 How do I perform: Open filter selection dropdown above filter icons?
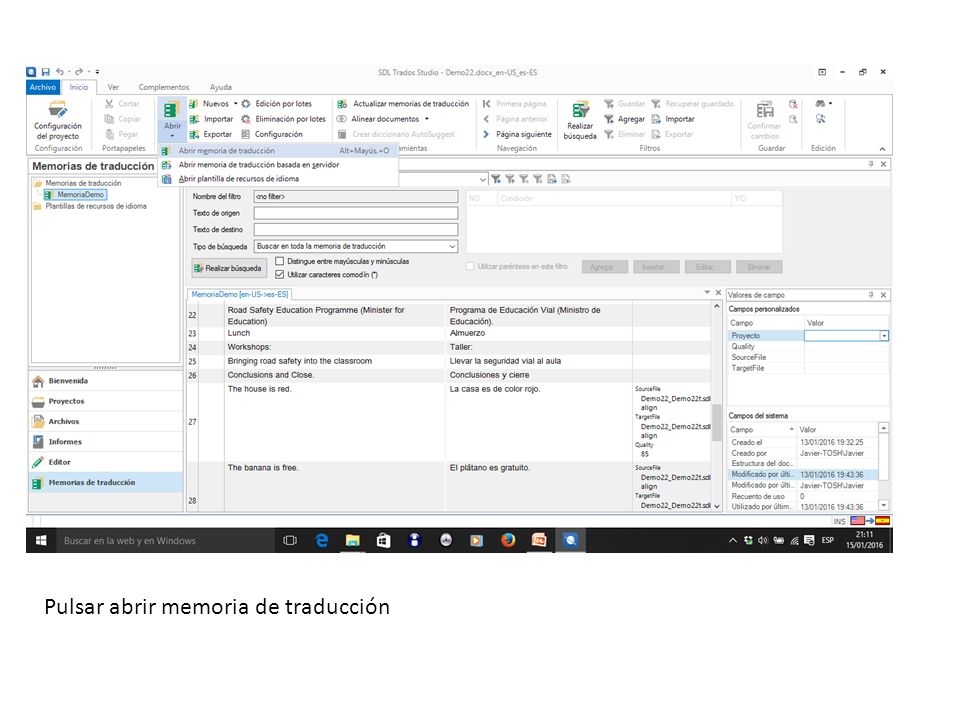[x=483, y=179]
